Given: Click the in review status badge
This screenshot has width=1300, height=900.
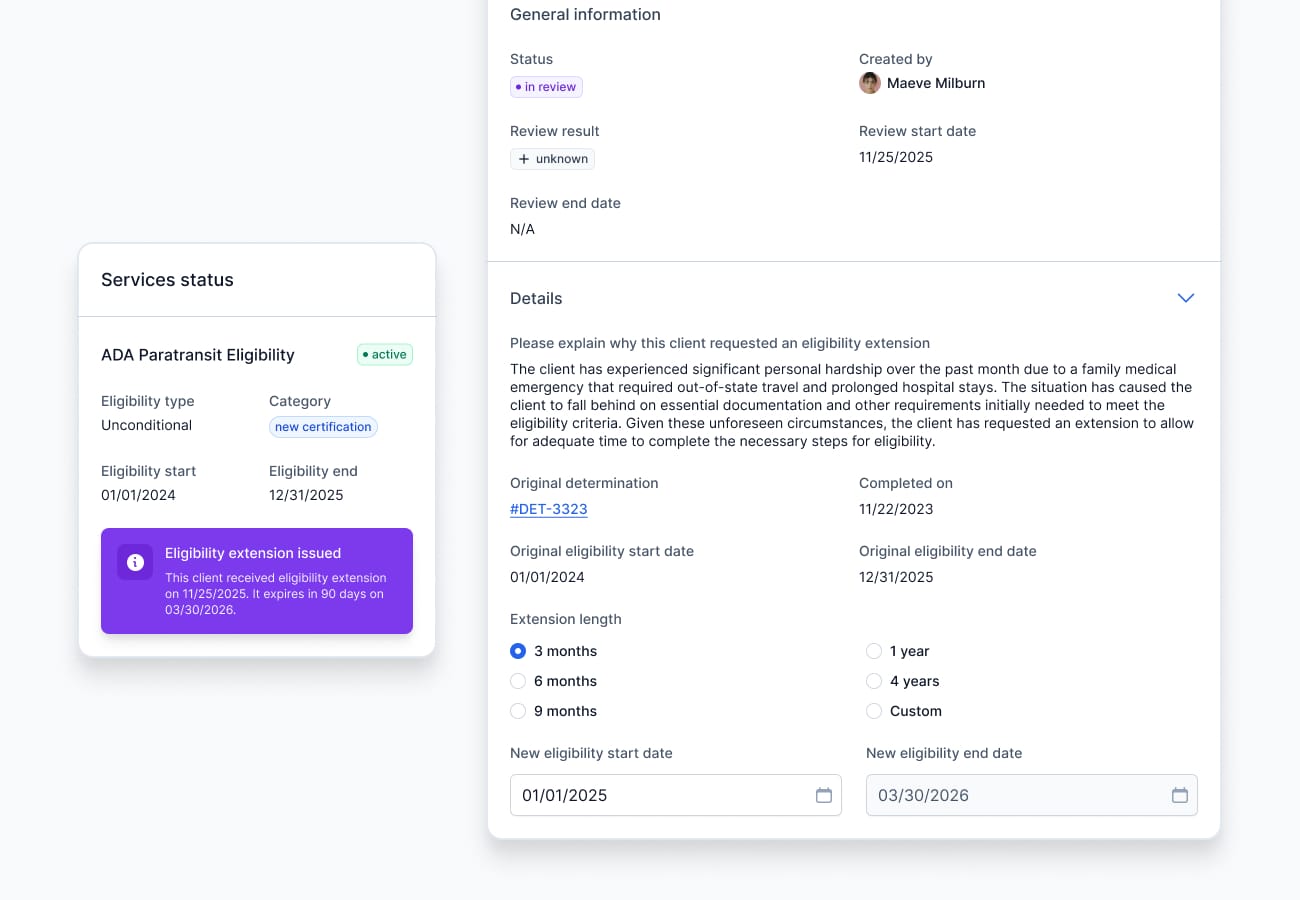Looking at the screenshot, I should 546,87.
